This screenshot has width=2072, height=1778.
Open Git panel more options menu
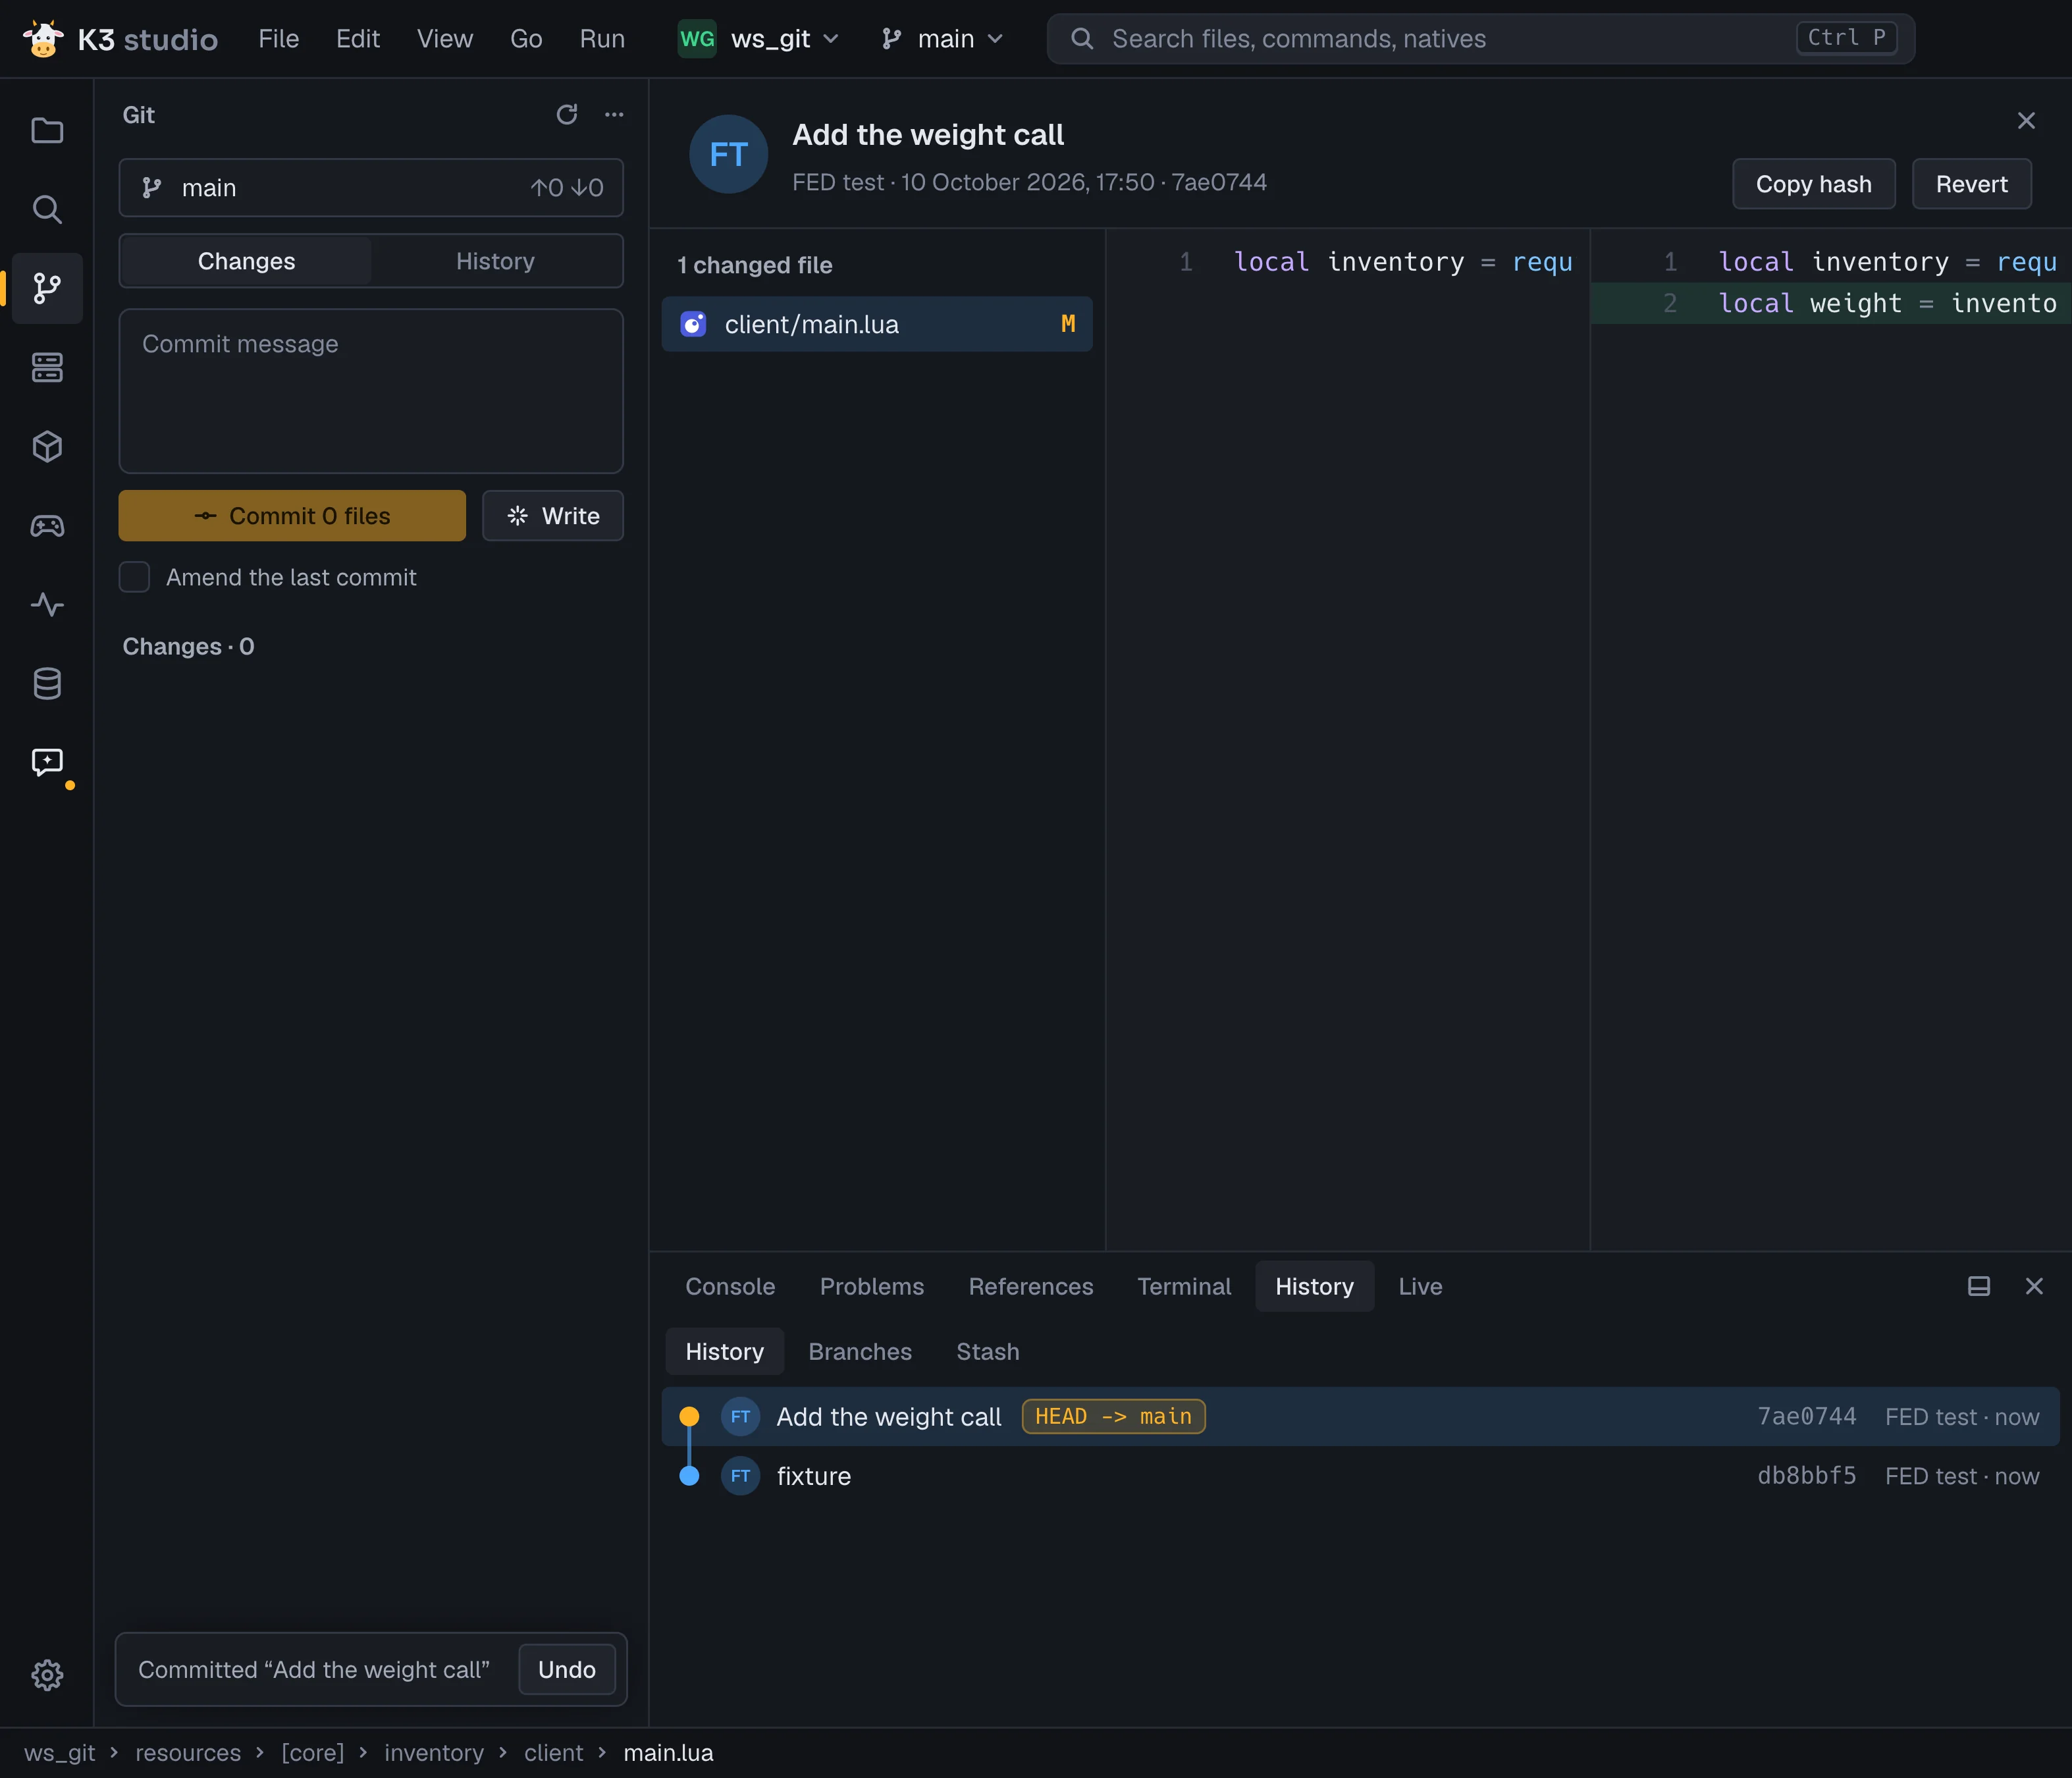pyautogui.click(x=614, y=115)
